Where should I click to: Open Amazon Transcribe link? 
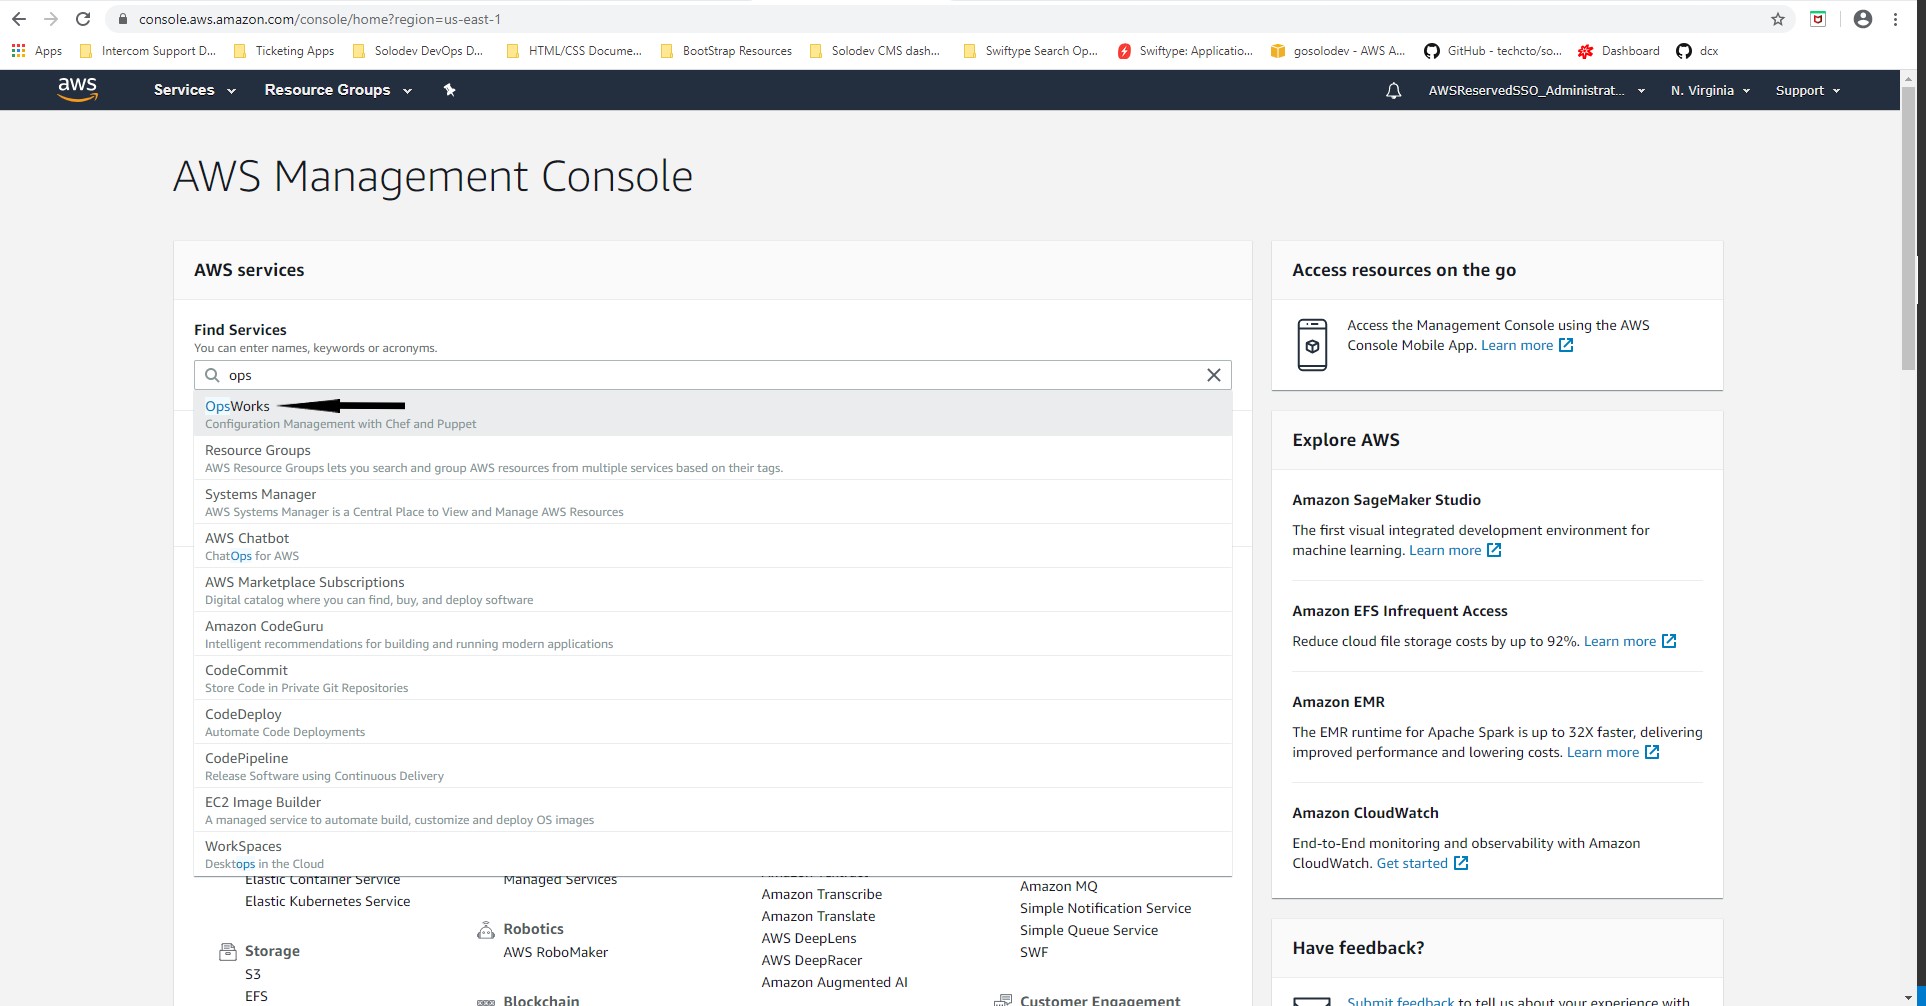pyautogui.click(x=822, y=894)
